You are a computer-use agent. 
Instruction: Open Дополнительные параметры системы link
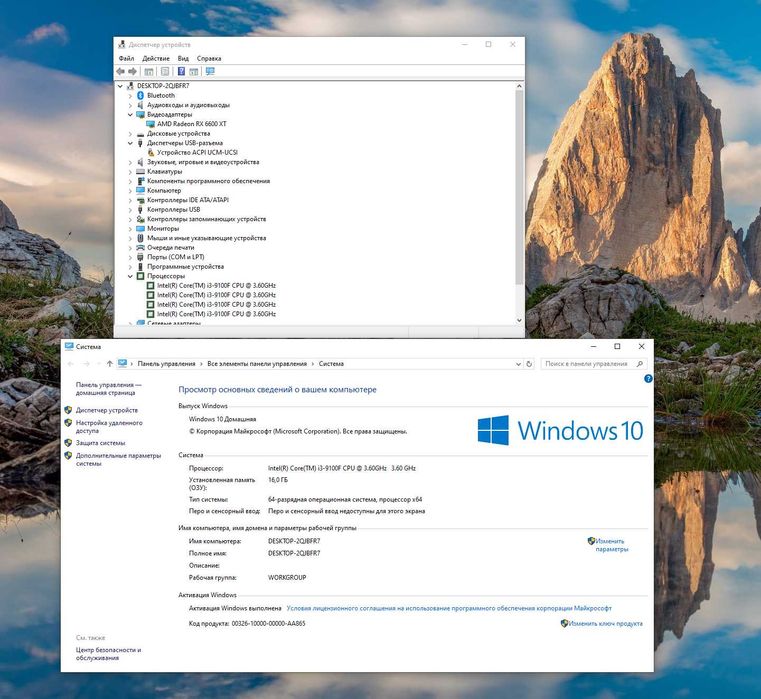(118, 459)
